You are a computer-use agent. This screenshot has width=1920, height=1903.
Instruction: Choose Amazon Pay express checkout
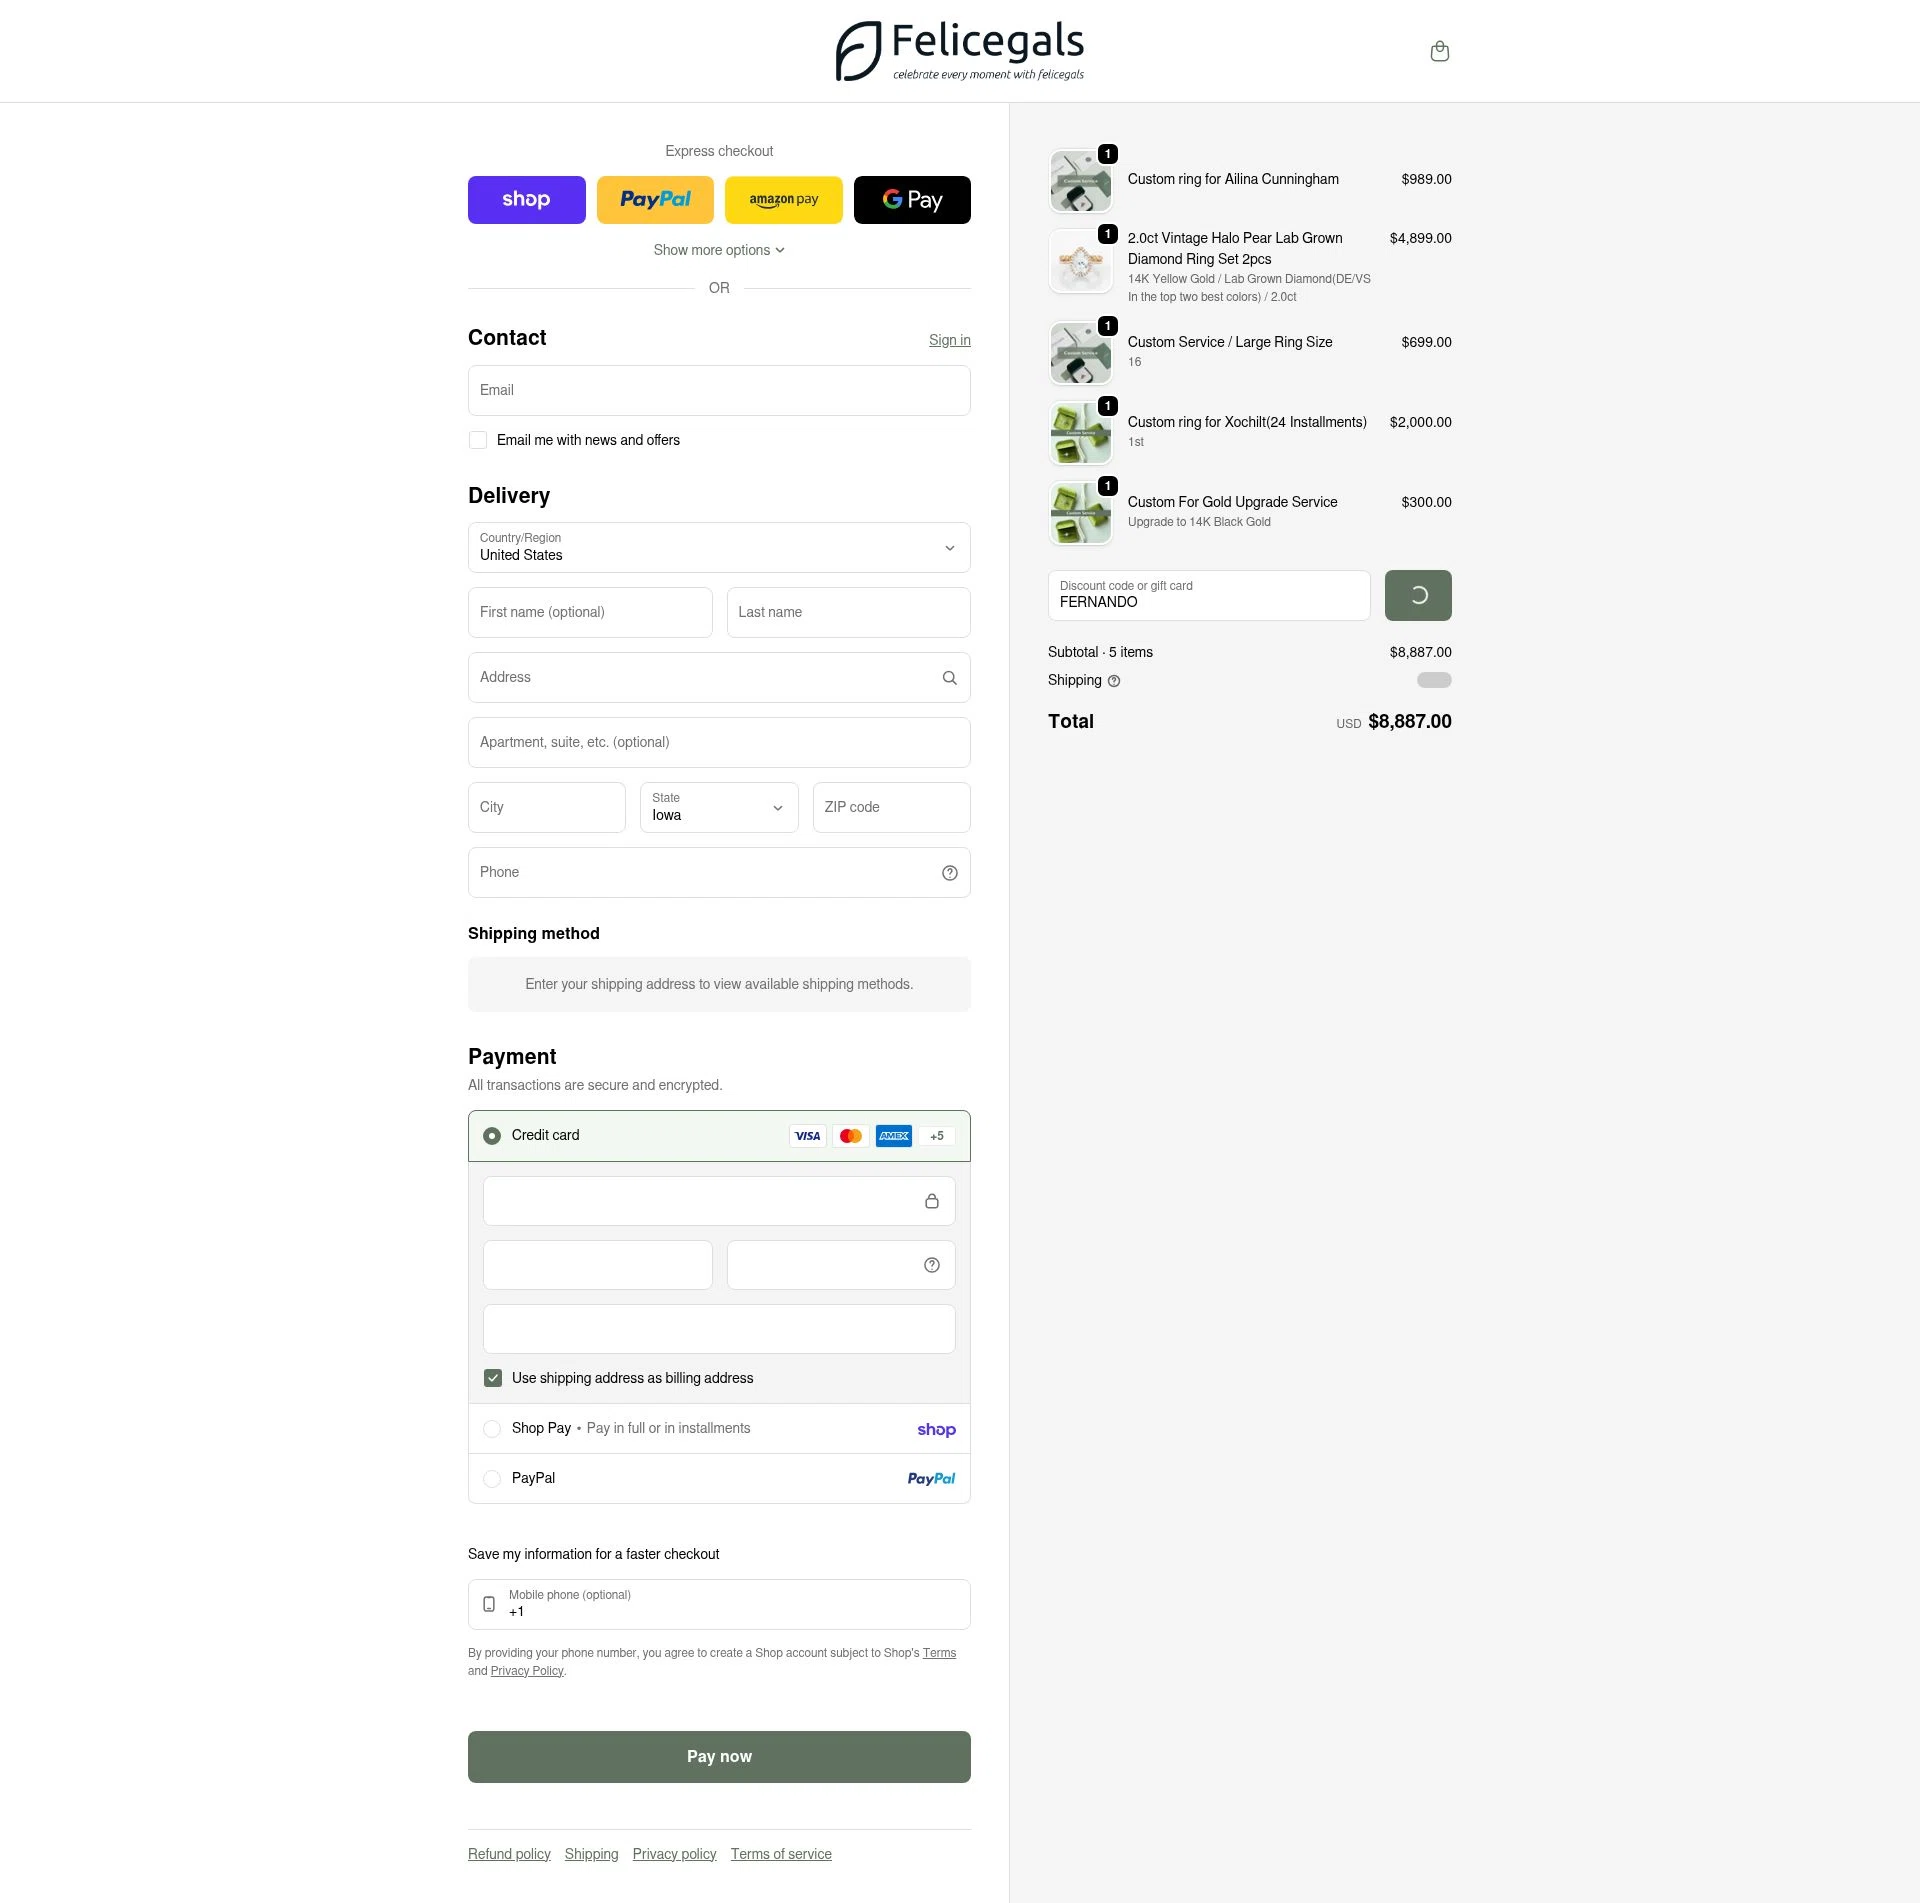[x=784, y=199]
